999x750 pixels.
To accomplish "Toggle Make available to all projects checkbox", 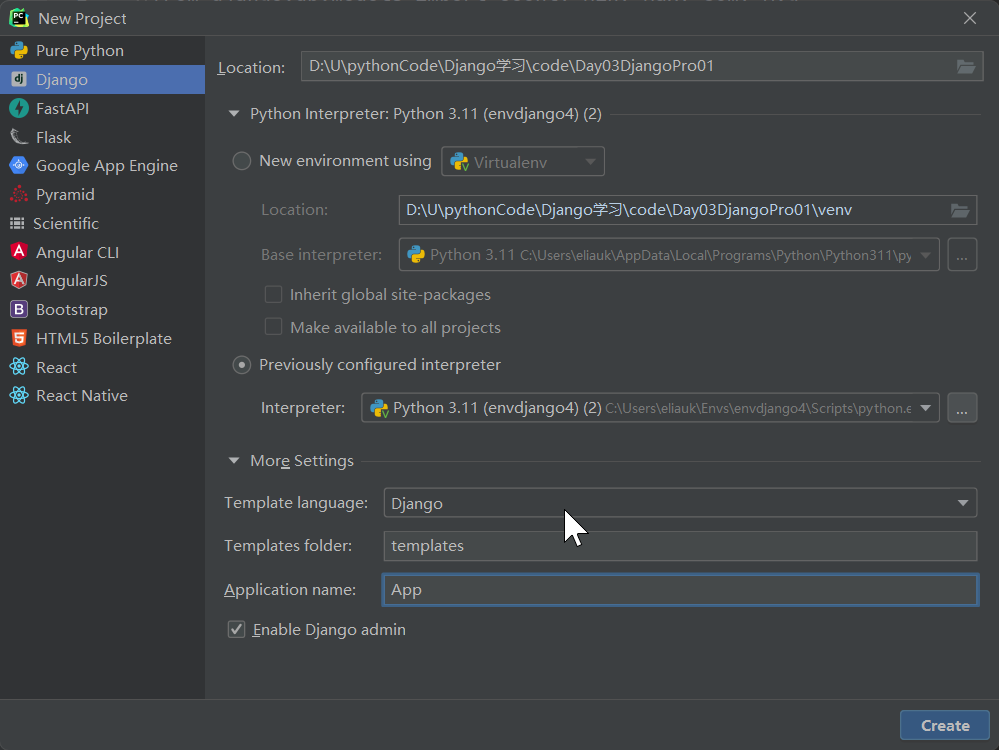I will (273, 327).
